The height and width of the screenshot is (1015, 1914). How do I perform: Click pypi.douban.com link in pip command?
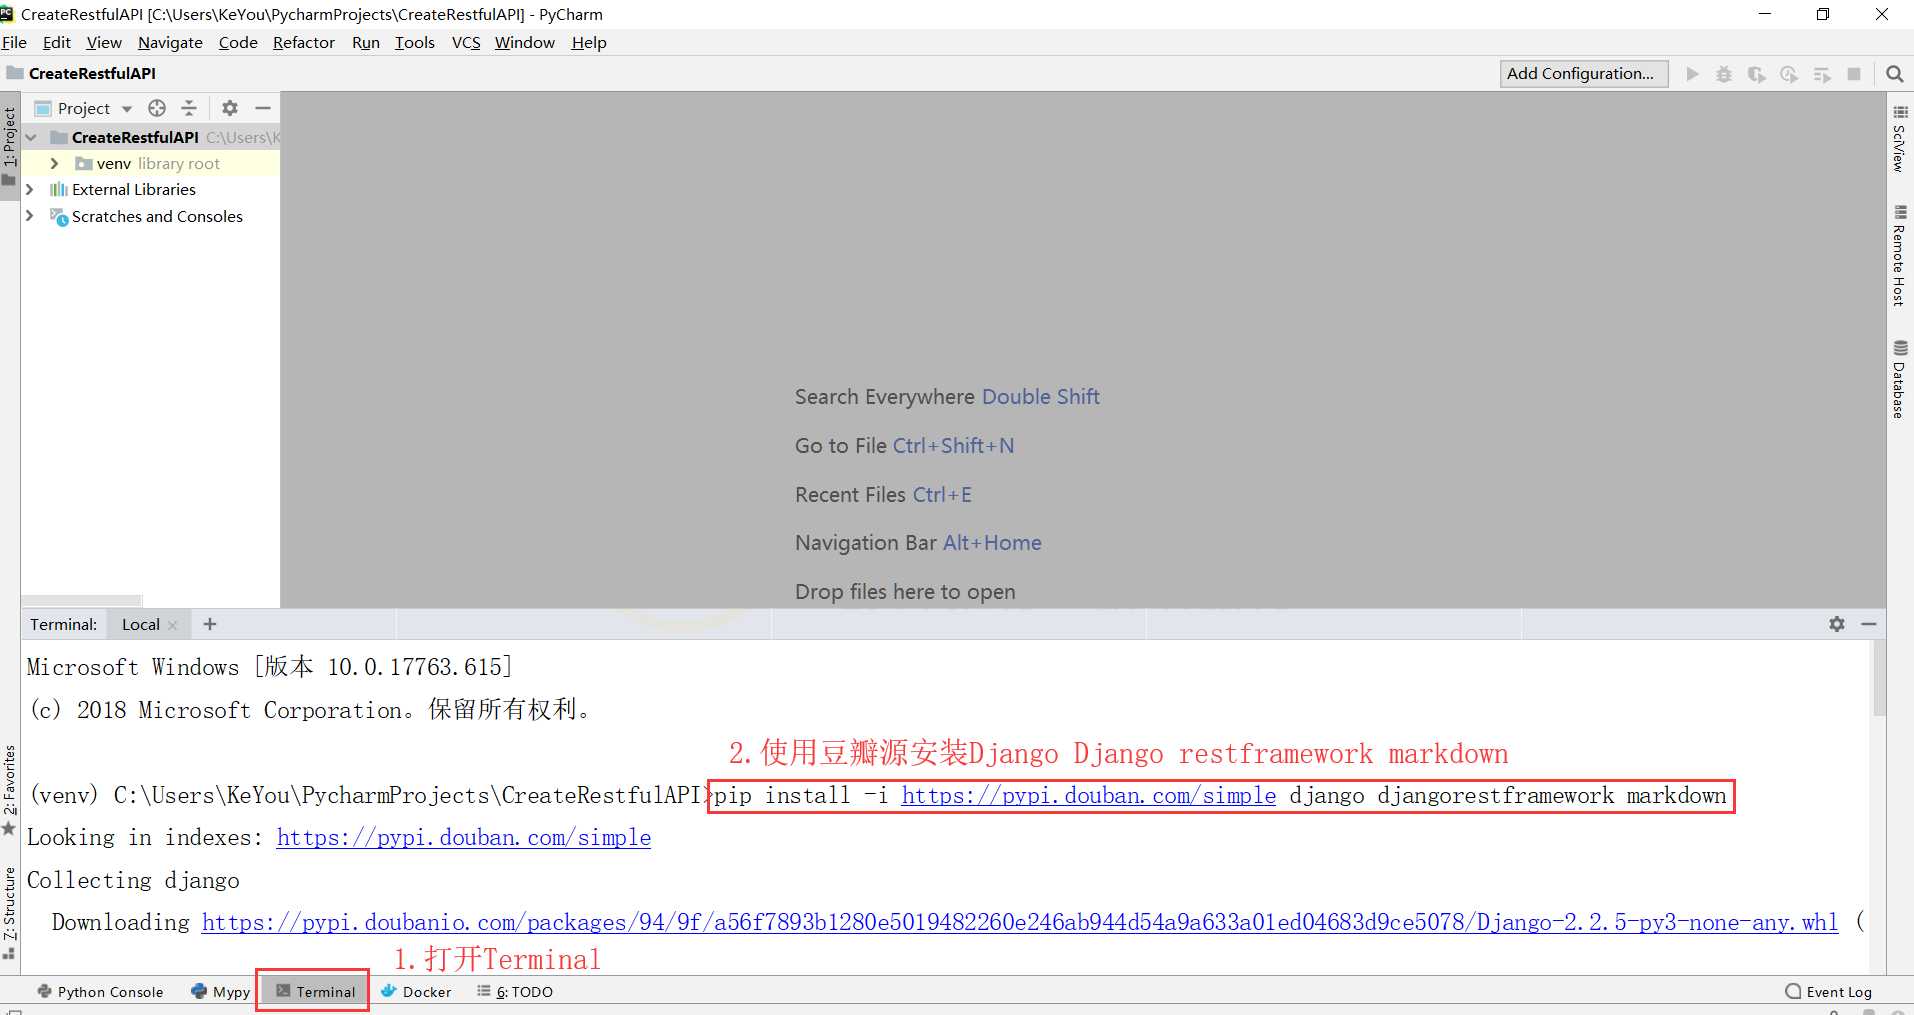1089,795
